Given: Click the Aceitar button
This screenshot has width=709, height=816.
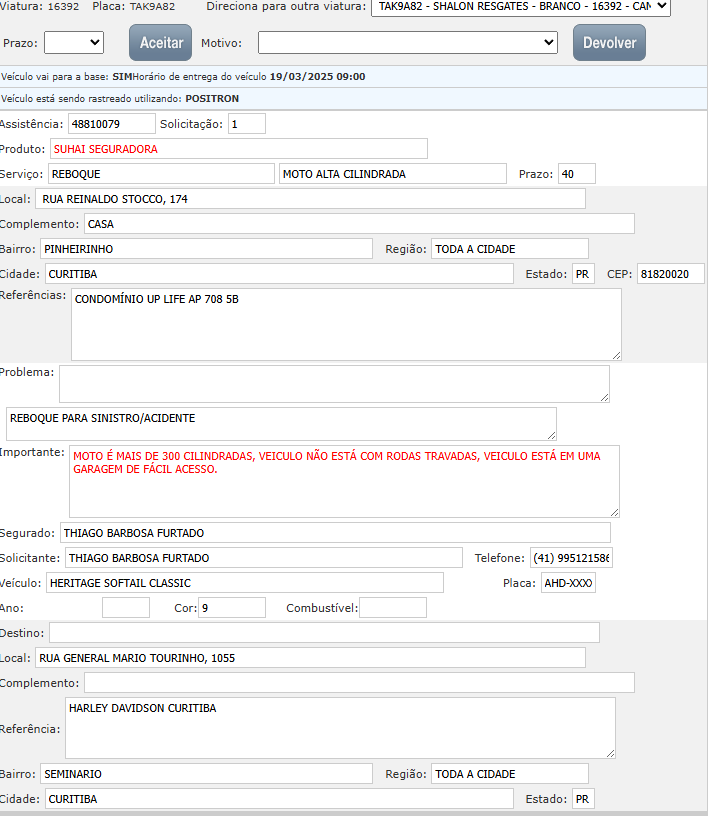Looking at the screenshot, I should pyautogui.click(x=160, y=43).
